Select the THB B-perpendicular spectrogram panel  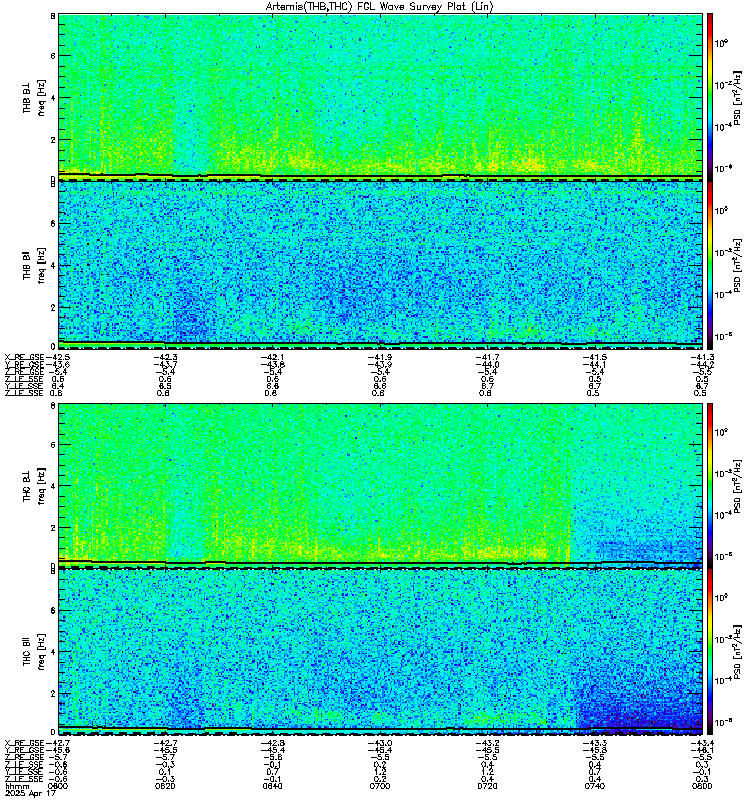pos(381,96)
